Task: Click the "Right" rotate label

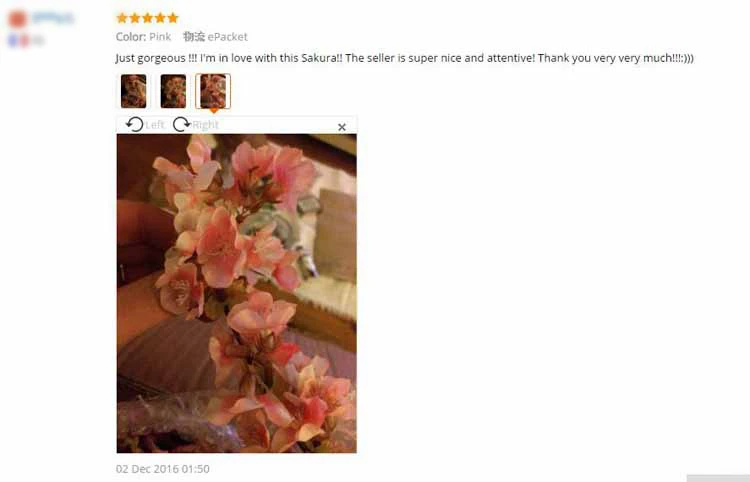Action: [205, 125]
